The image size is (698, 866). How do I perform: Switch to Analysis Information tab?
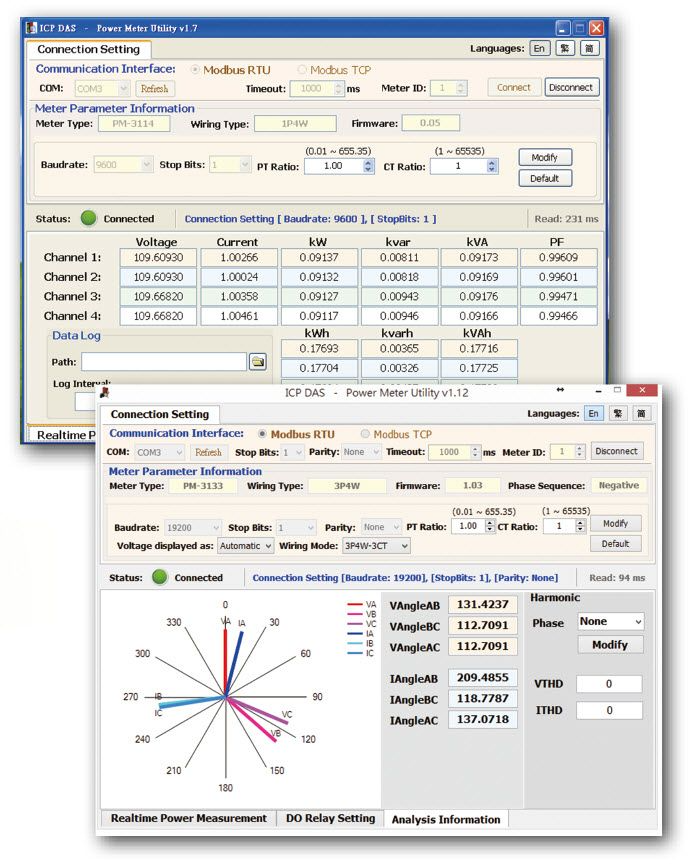click(x=446, y=819)
